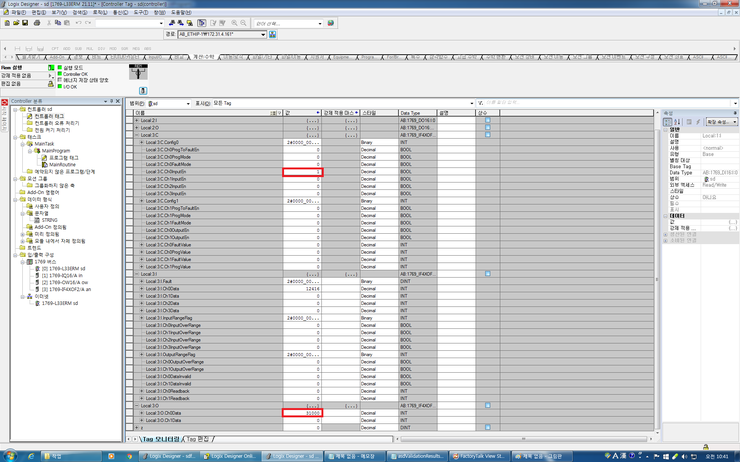Close the Controller organizer panel
The height and width of the screenshot is (462, 740).
[x=118, y=101]
